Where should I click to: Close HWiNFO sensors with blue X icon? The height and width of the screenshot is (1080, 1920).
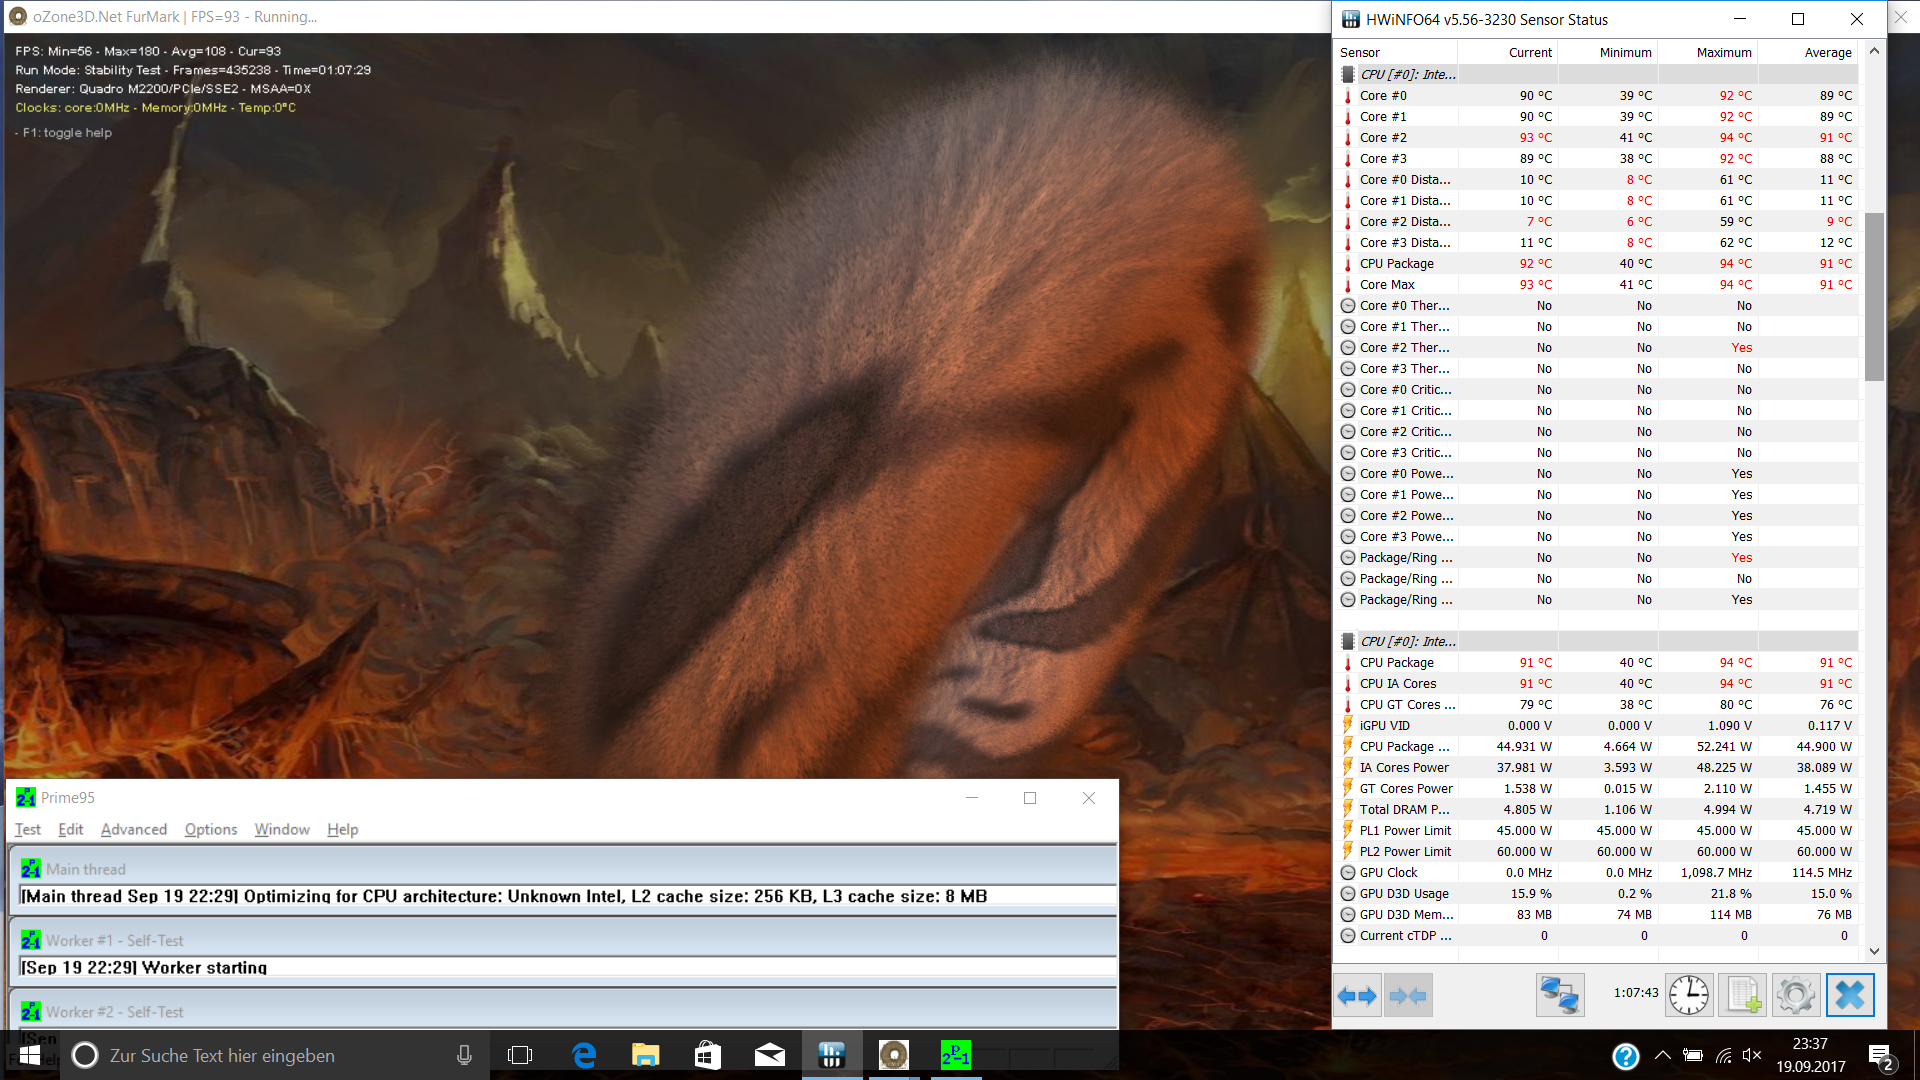tap(1850, 995)
